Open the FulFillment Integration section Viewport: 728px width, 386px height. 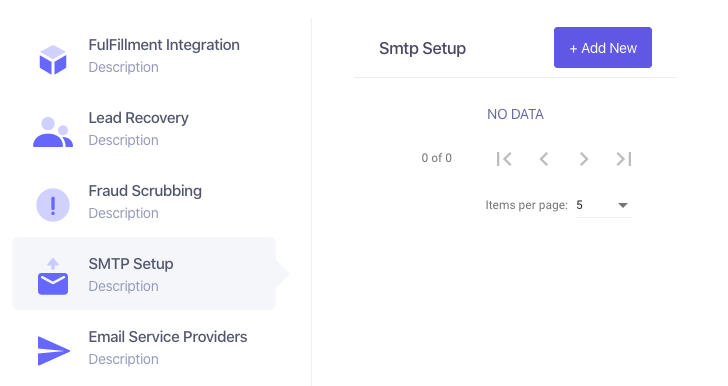(144, 56)
